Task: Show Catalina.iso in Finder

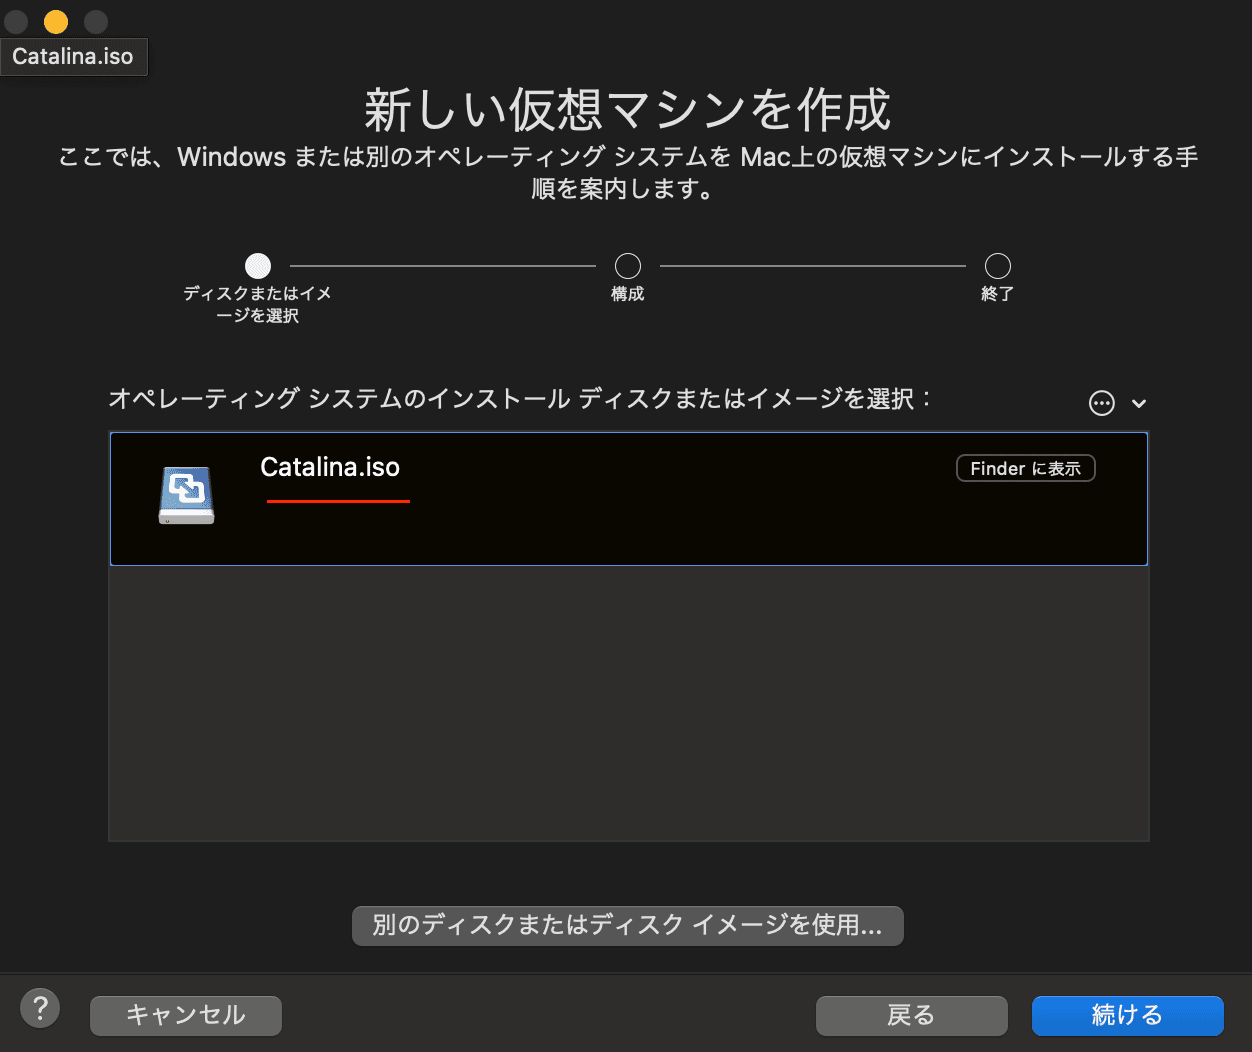Action: tap(1025, 467)
